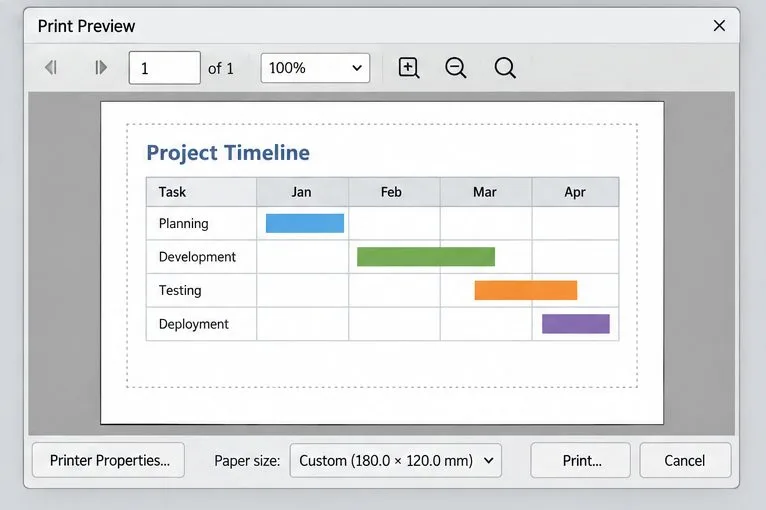Click the green Development bar
The width and height of the screenshot is (766, 510).
click(x=426, y=256)
